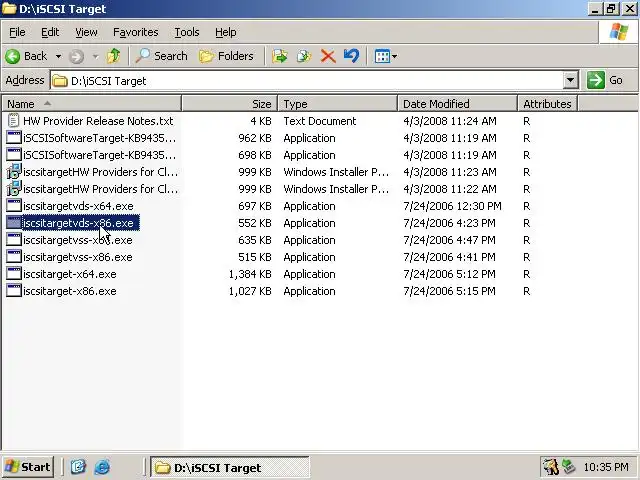
Task: Click the folder icon in the address bar
Action: click(60, 81)
